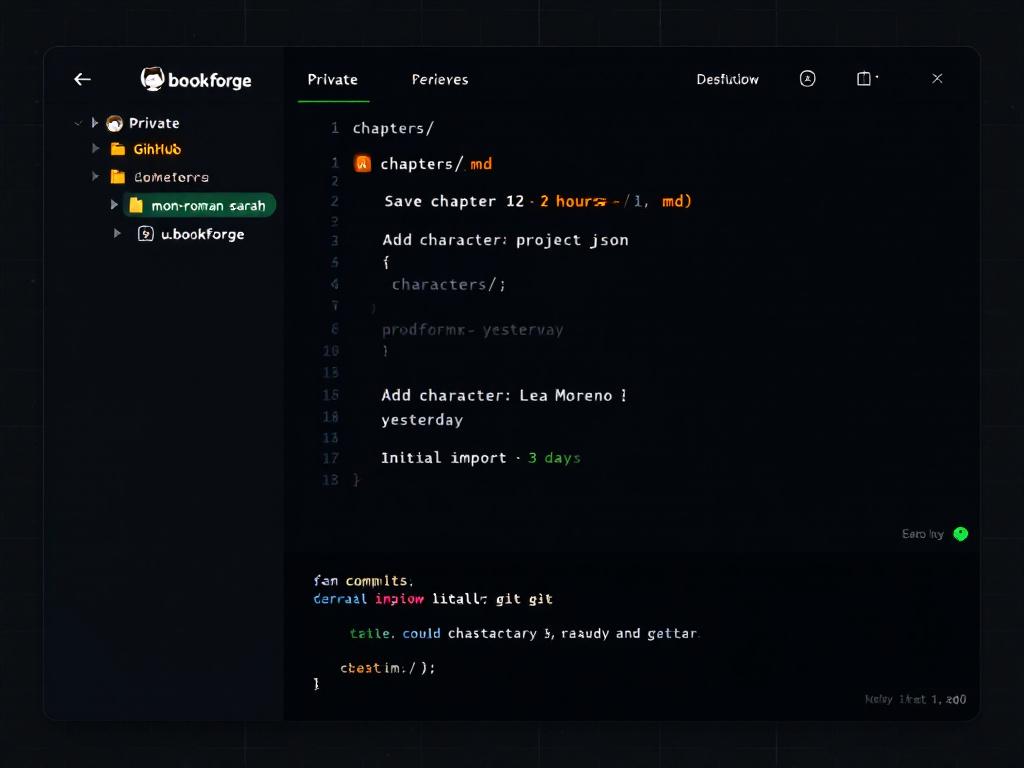Click the green 3 days link
This screenshot has height=768, width=1024.
(x=554, y=457)
